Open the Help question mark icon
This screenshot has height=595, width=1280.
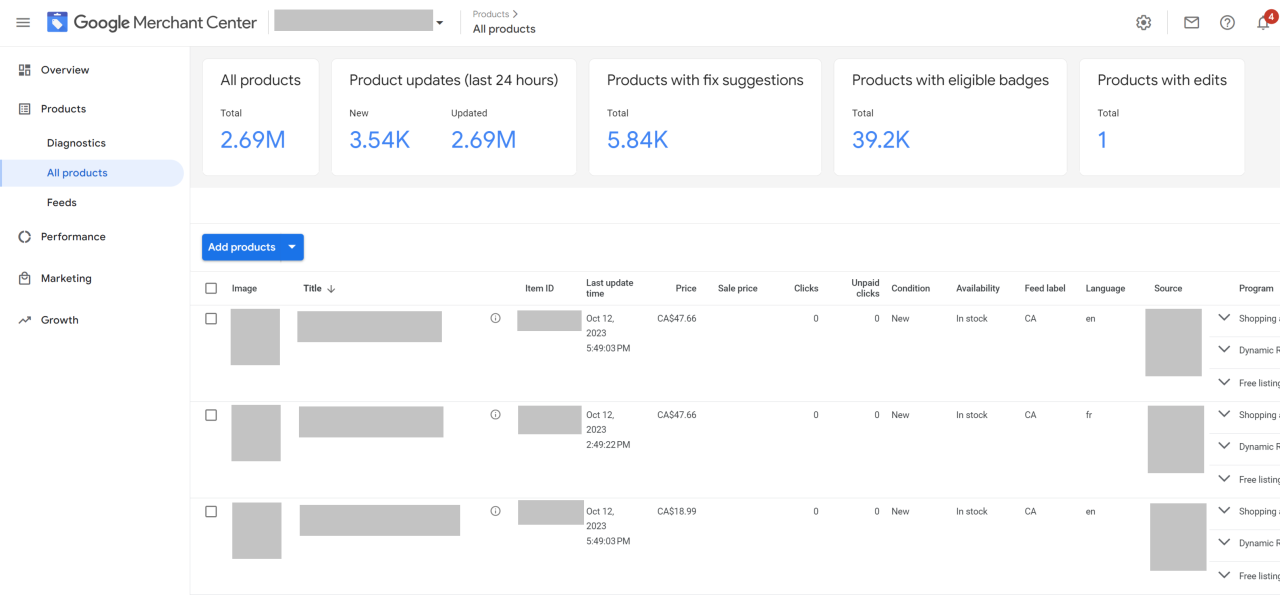coord(1227,21)
